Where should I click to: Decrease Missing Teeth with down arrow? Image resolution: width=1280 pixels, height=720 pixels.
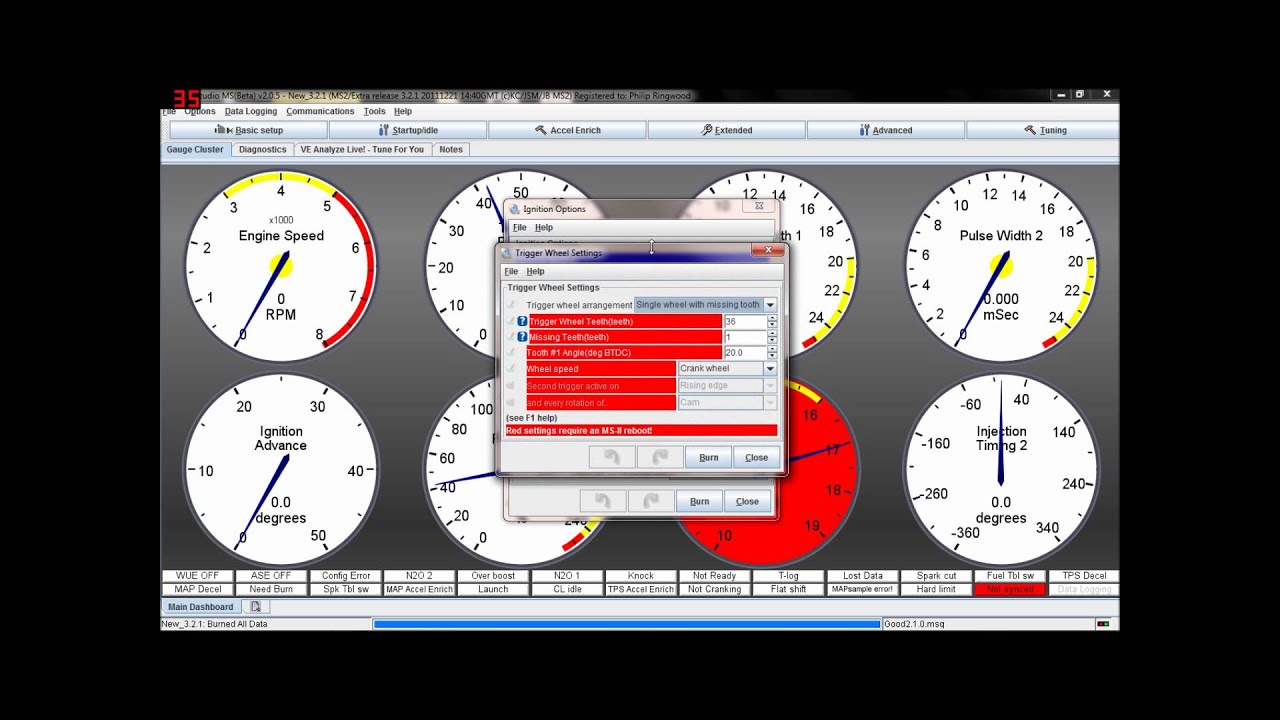pyautogui.click(x=772, y=340)
